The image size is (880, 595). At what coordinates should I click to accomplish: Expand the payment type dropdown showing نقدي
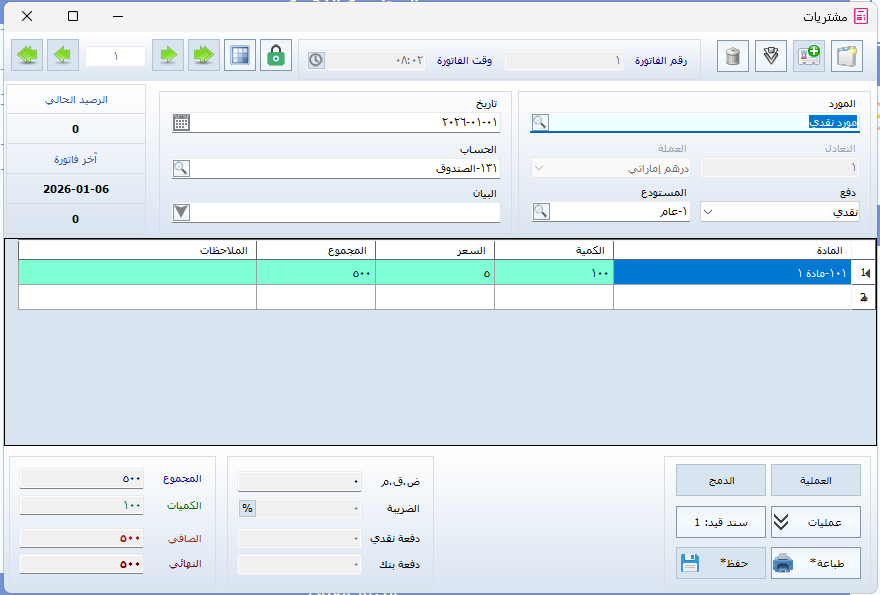[708, 212]
